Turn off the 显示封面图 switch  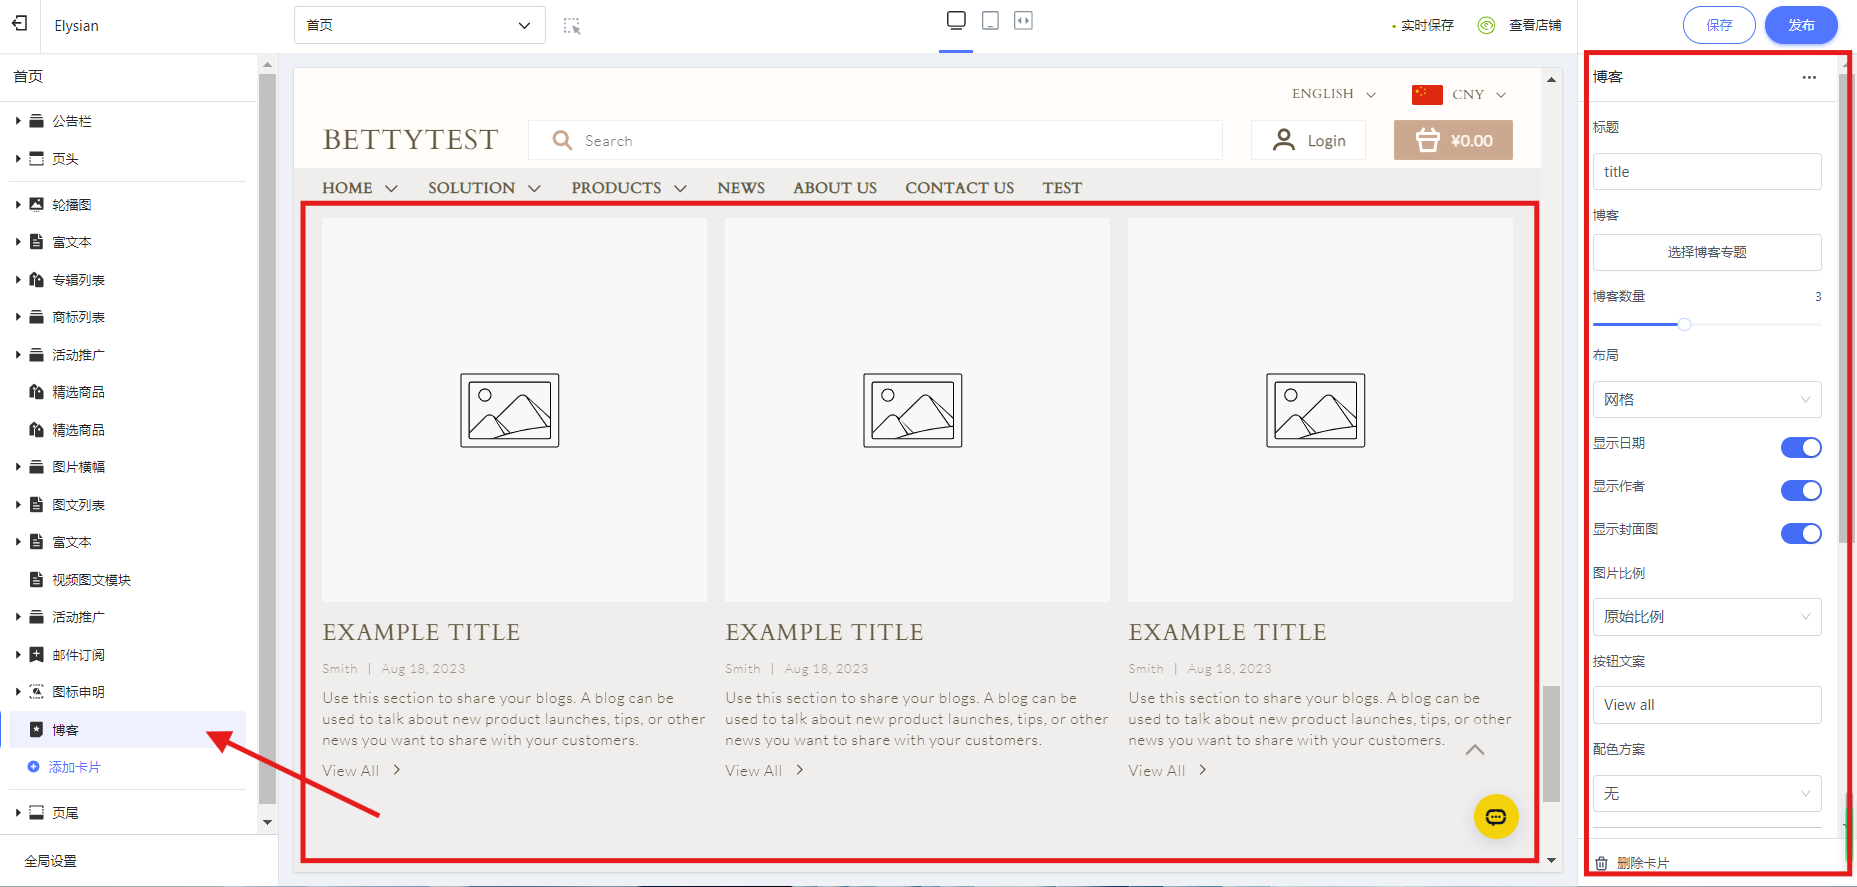click(1800, 533)
